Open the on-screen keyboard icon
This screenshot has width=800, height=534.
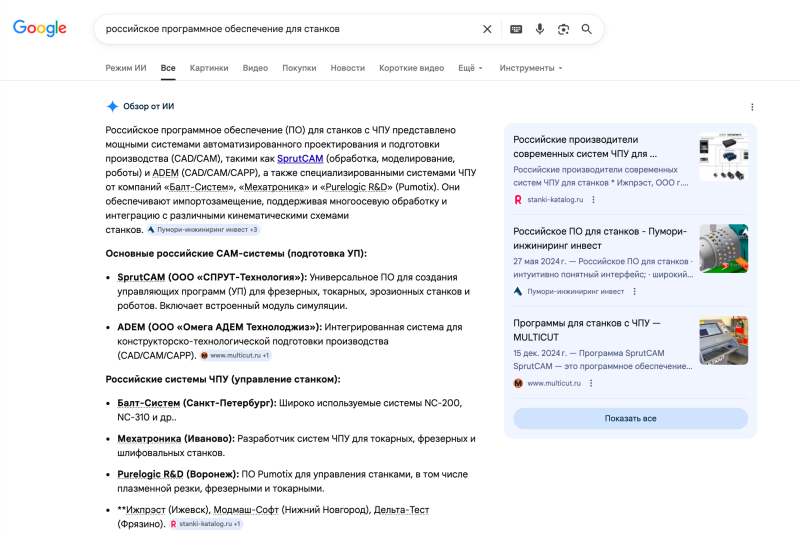pos(516,29)
